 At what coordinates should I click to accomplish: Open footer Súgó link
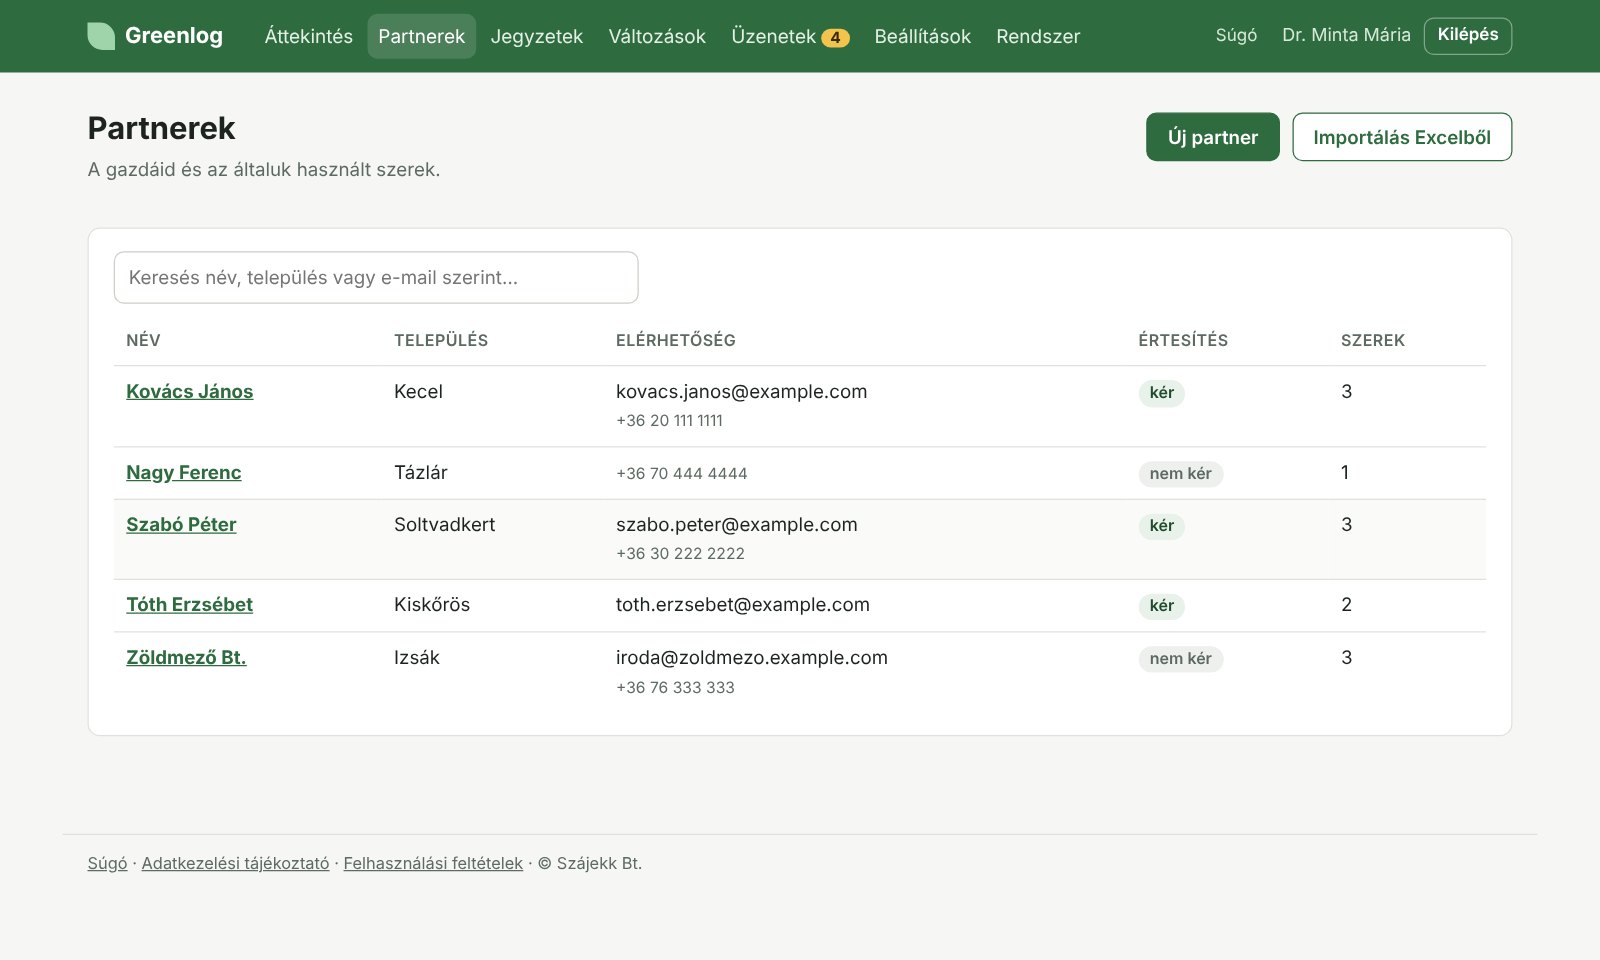(x=107, y=863)
